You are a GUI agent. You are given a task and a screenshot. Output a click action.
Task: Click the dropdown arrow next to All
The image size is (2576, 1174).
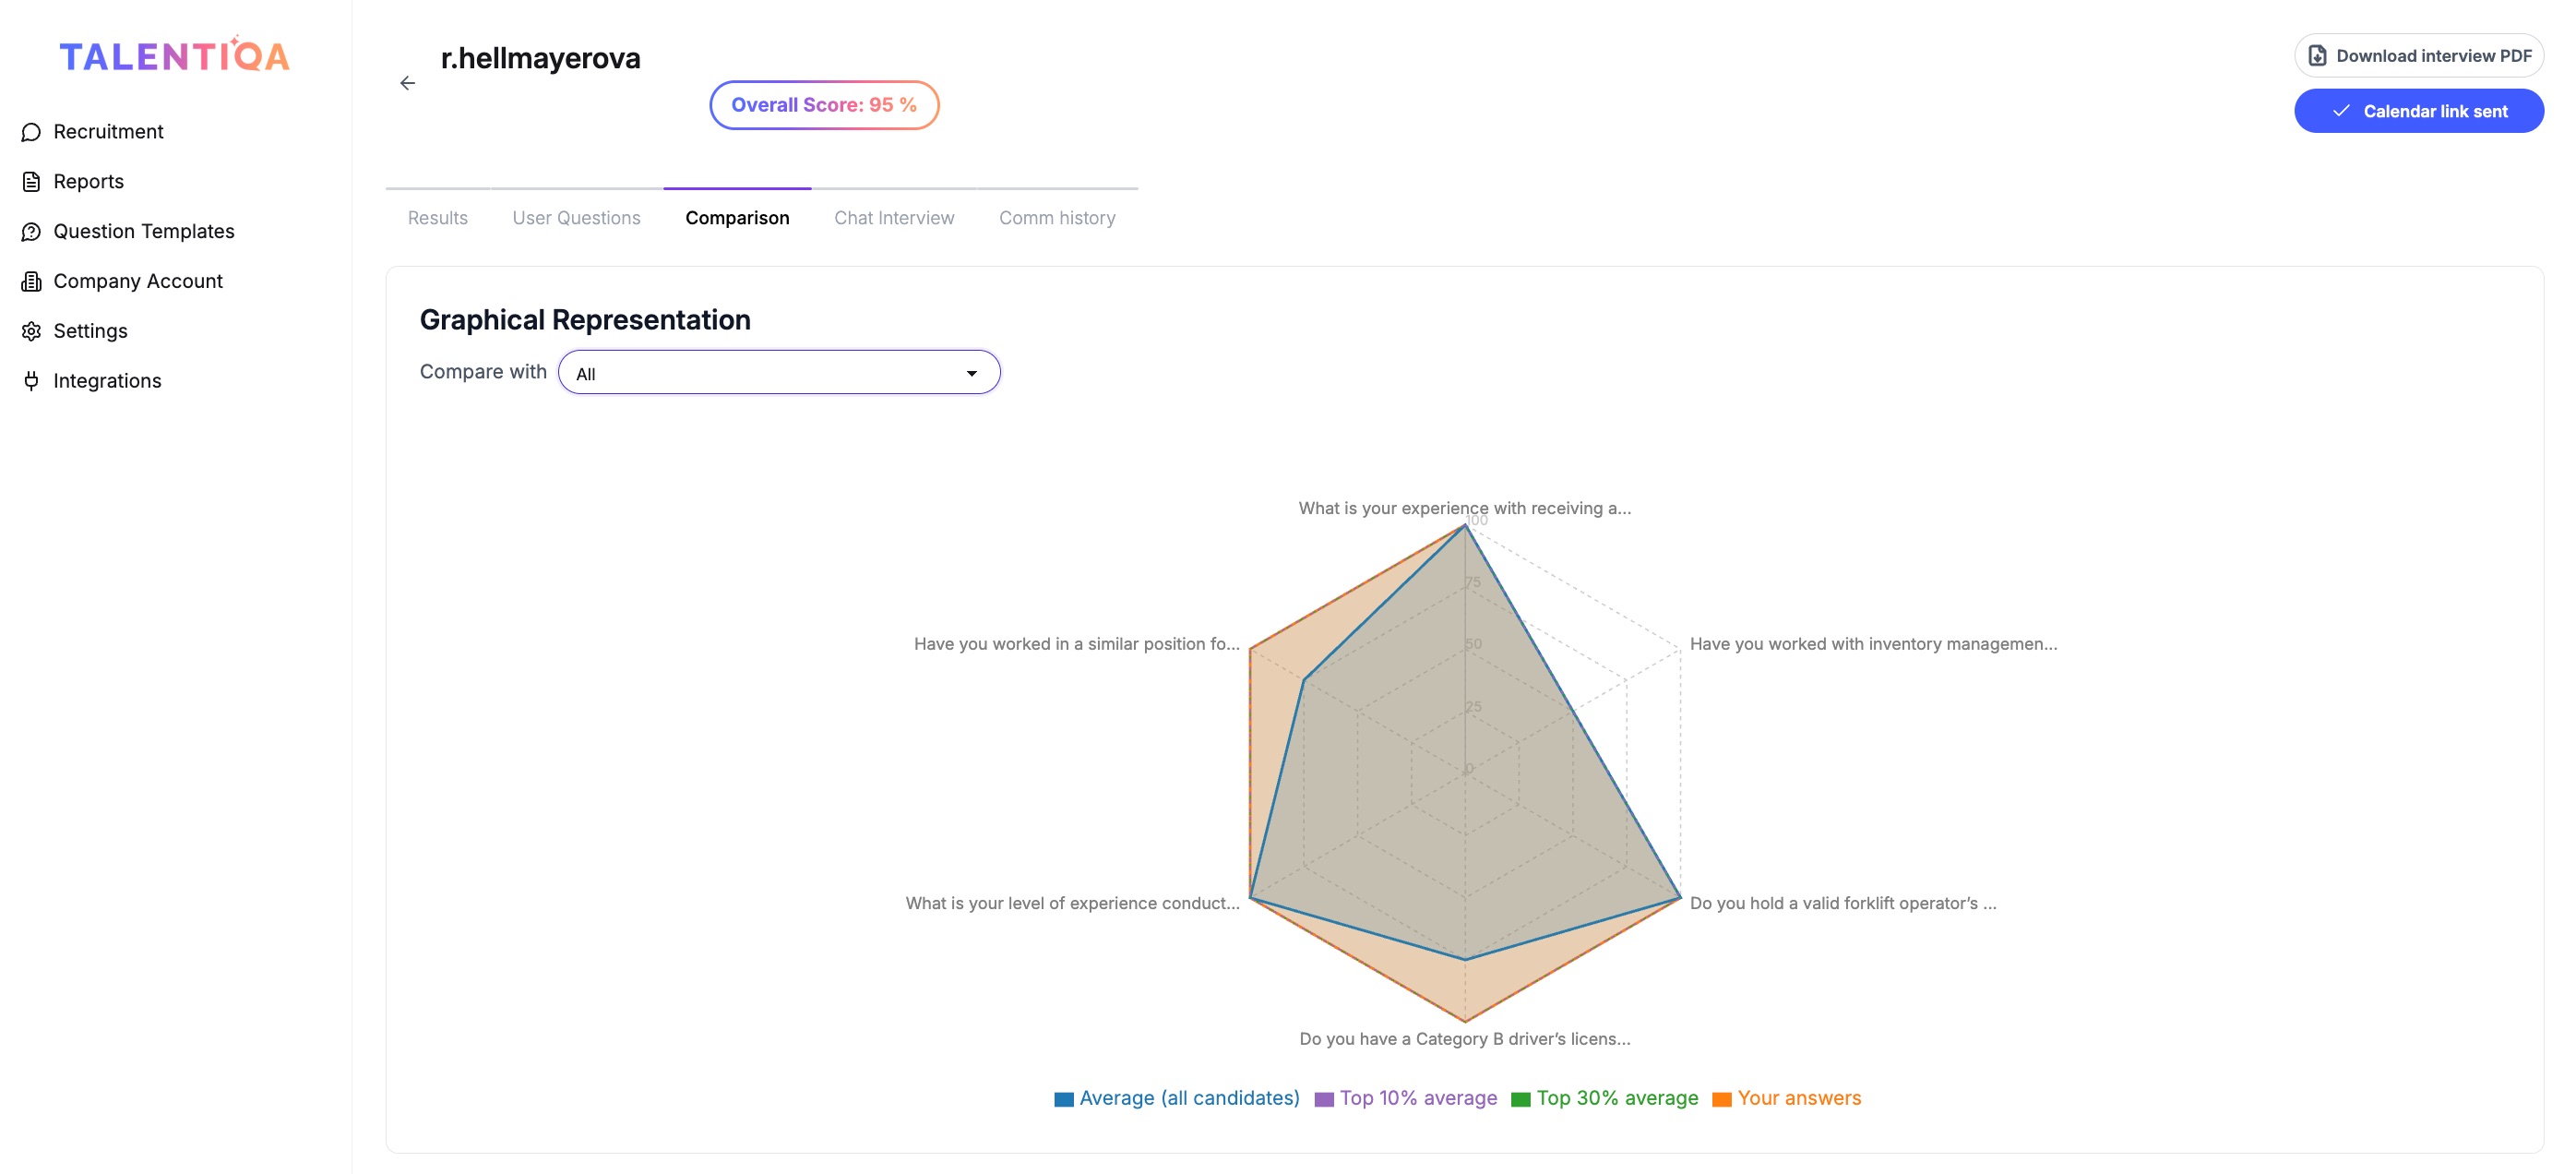(971, 373)
